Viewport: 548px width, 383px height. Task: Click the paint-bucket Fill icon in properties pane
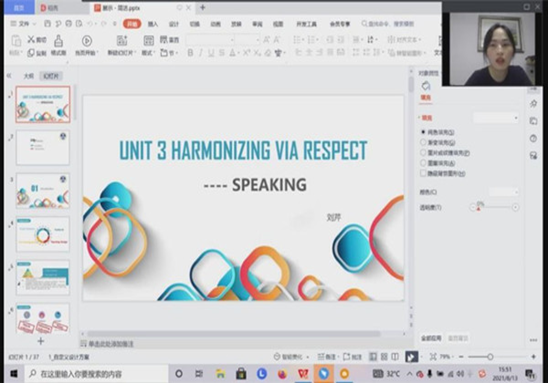coord(426,86)
